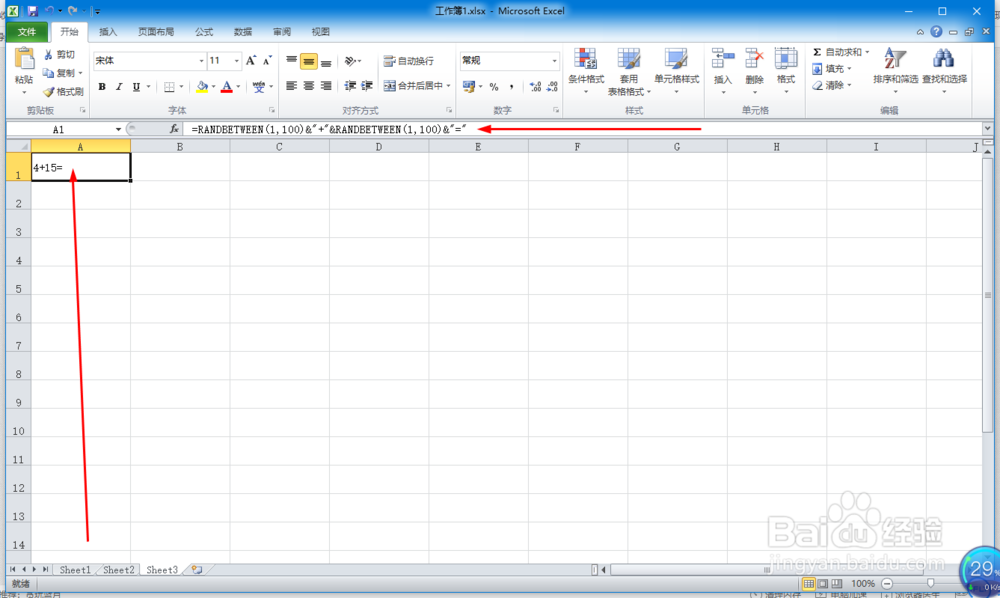Apply yellow fill color bucket
Viewport: 1000px width, 598px height.
(x=202, y=87)
